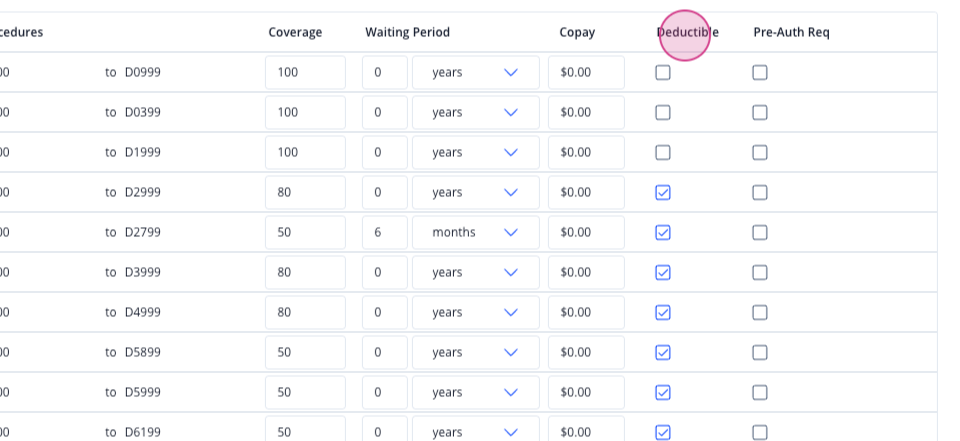Image resolution: width=960 pixels, height=441 pixels.
Task: Focus waiting period number for D0399 row
Action: coord(384,113)
